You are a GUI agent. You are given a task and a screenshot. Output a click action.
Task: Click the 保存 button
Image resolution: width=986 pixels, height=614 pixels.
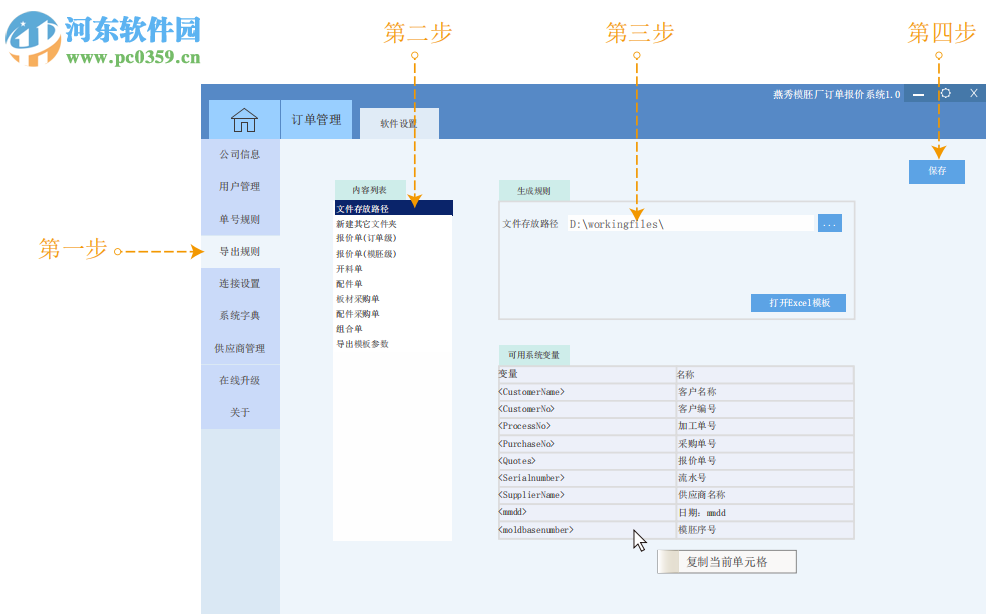coord(936,171)
